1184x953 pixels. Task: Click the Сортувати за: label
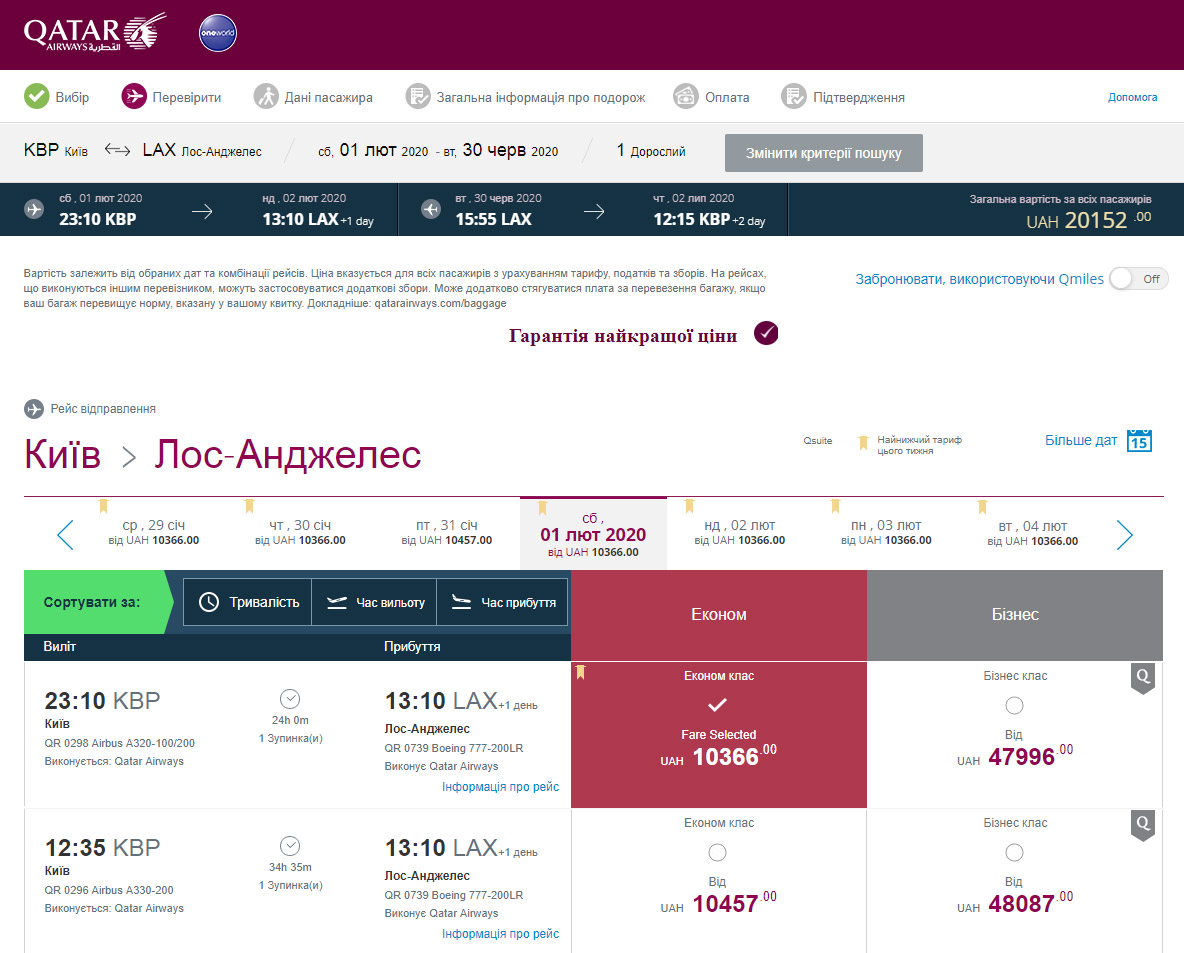(x=91, y=602)
